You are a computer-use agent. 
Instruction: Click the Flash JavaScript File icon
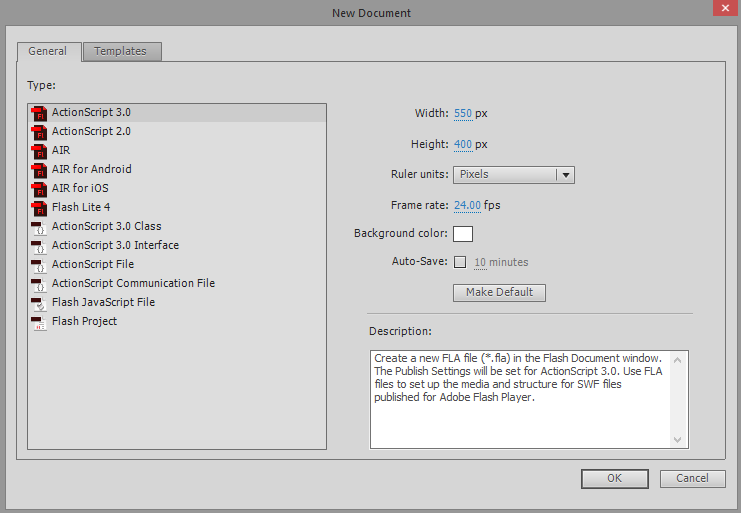tap(39, 304)
